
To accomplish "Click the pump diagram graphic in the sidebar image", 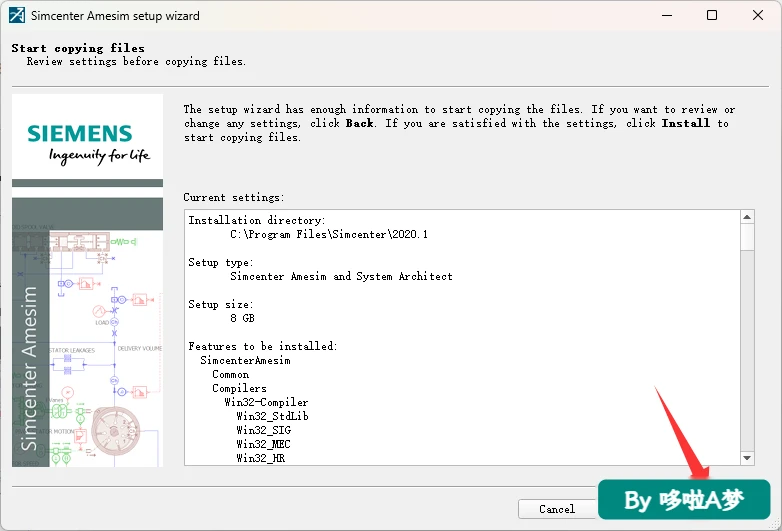I will (116, 431).
